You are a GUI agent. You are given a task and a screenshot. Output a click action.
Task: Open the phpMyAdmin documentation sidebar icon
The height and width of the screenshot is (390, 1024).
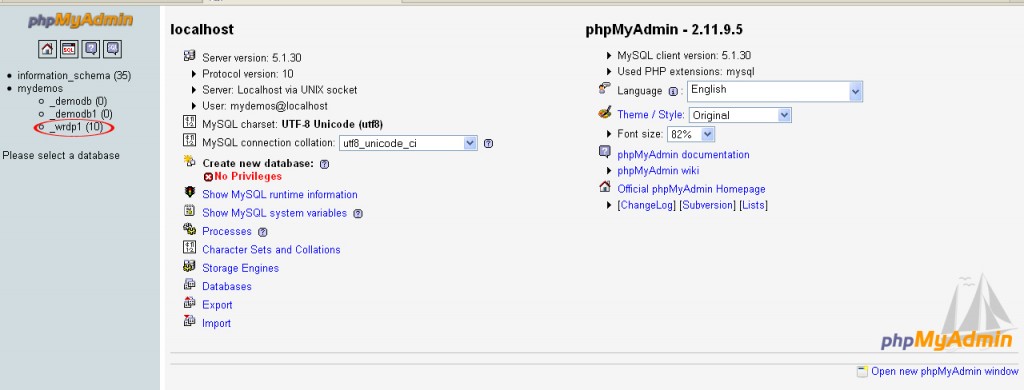coord(91,49)
